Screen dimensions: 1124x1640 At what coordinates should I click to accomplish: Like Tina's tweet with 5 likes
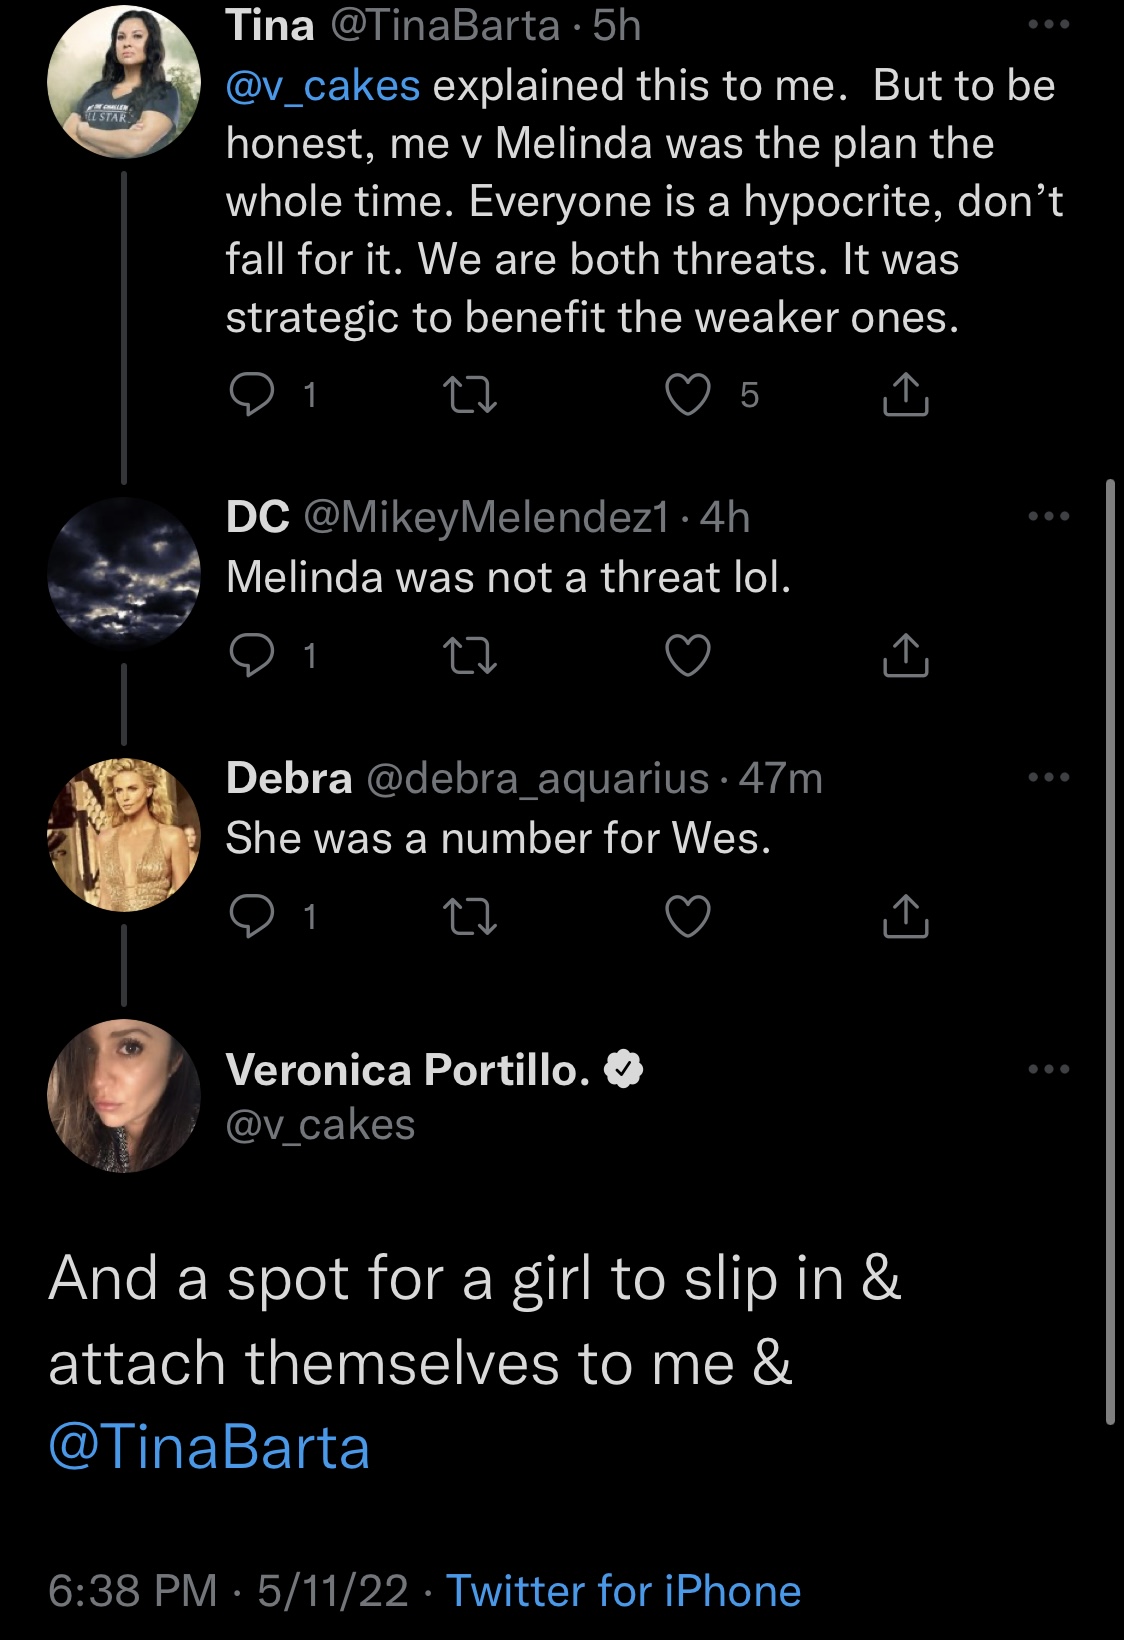[688, 394]
